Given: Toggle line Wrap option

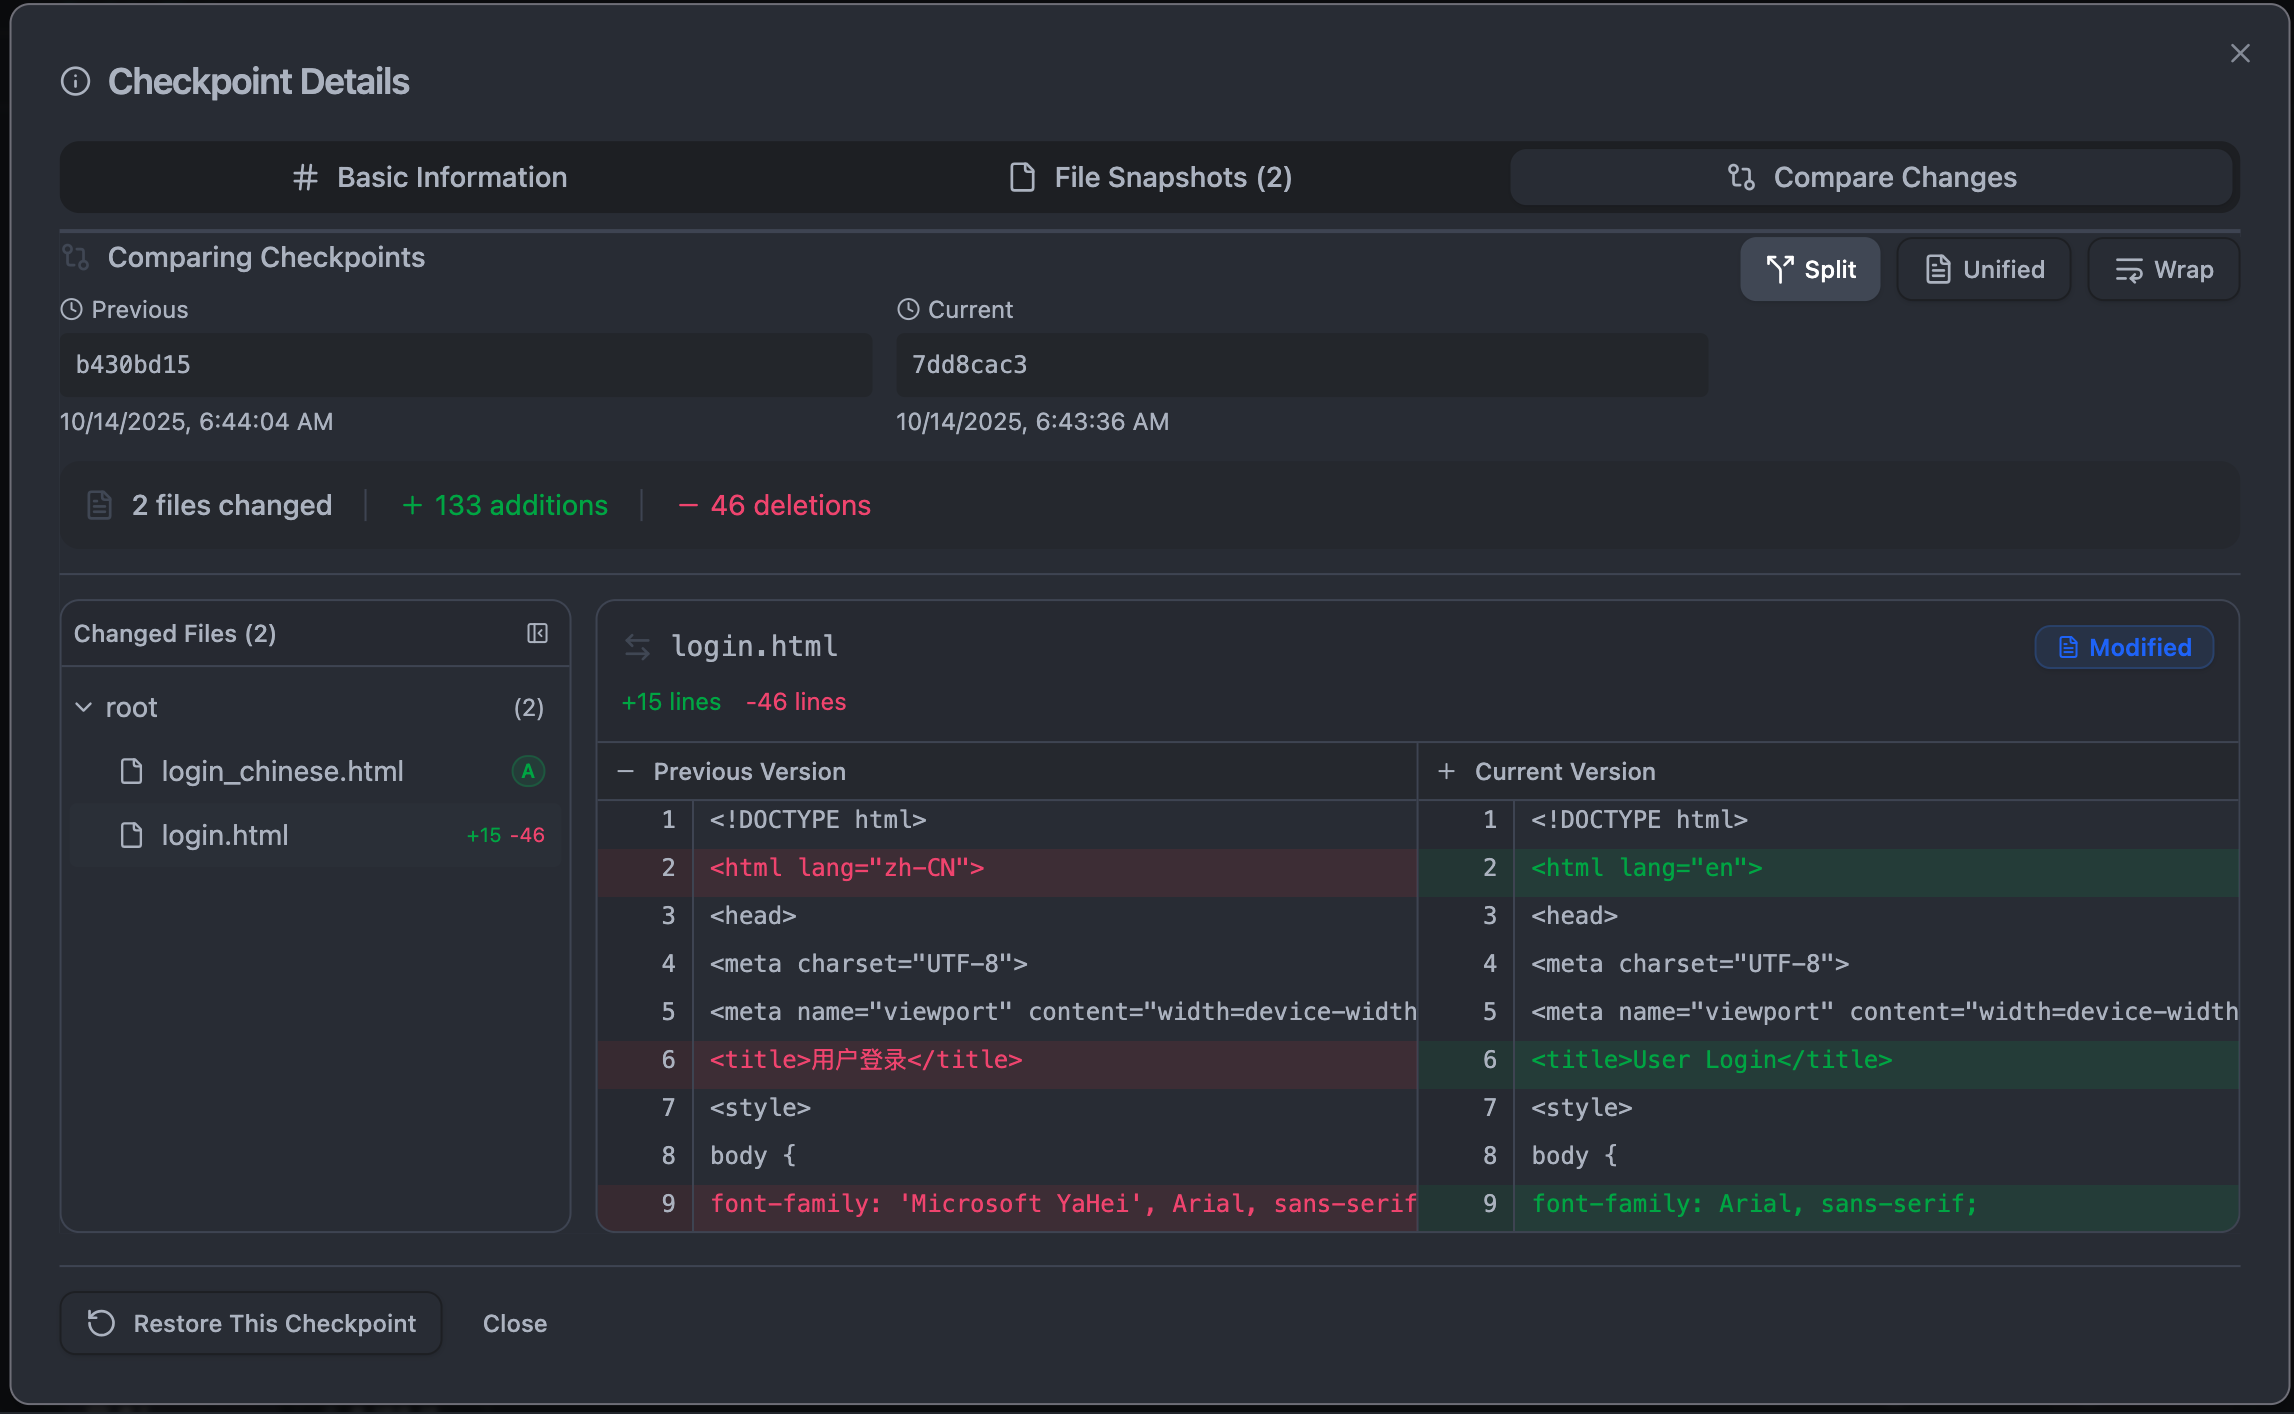Looking at the screenshot, I should point(2164,269).
